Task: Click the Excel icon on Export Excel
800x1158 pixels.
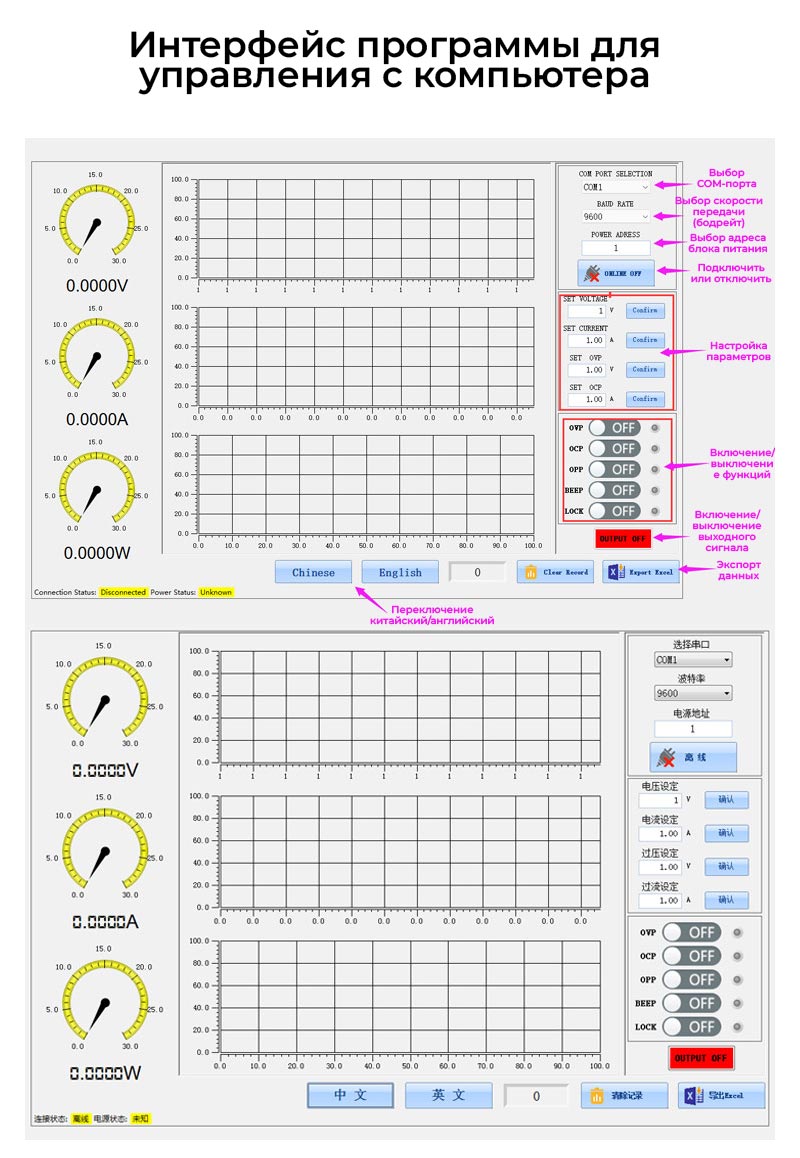Action: (x=615, y=572)
